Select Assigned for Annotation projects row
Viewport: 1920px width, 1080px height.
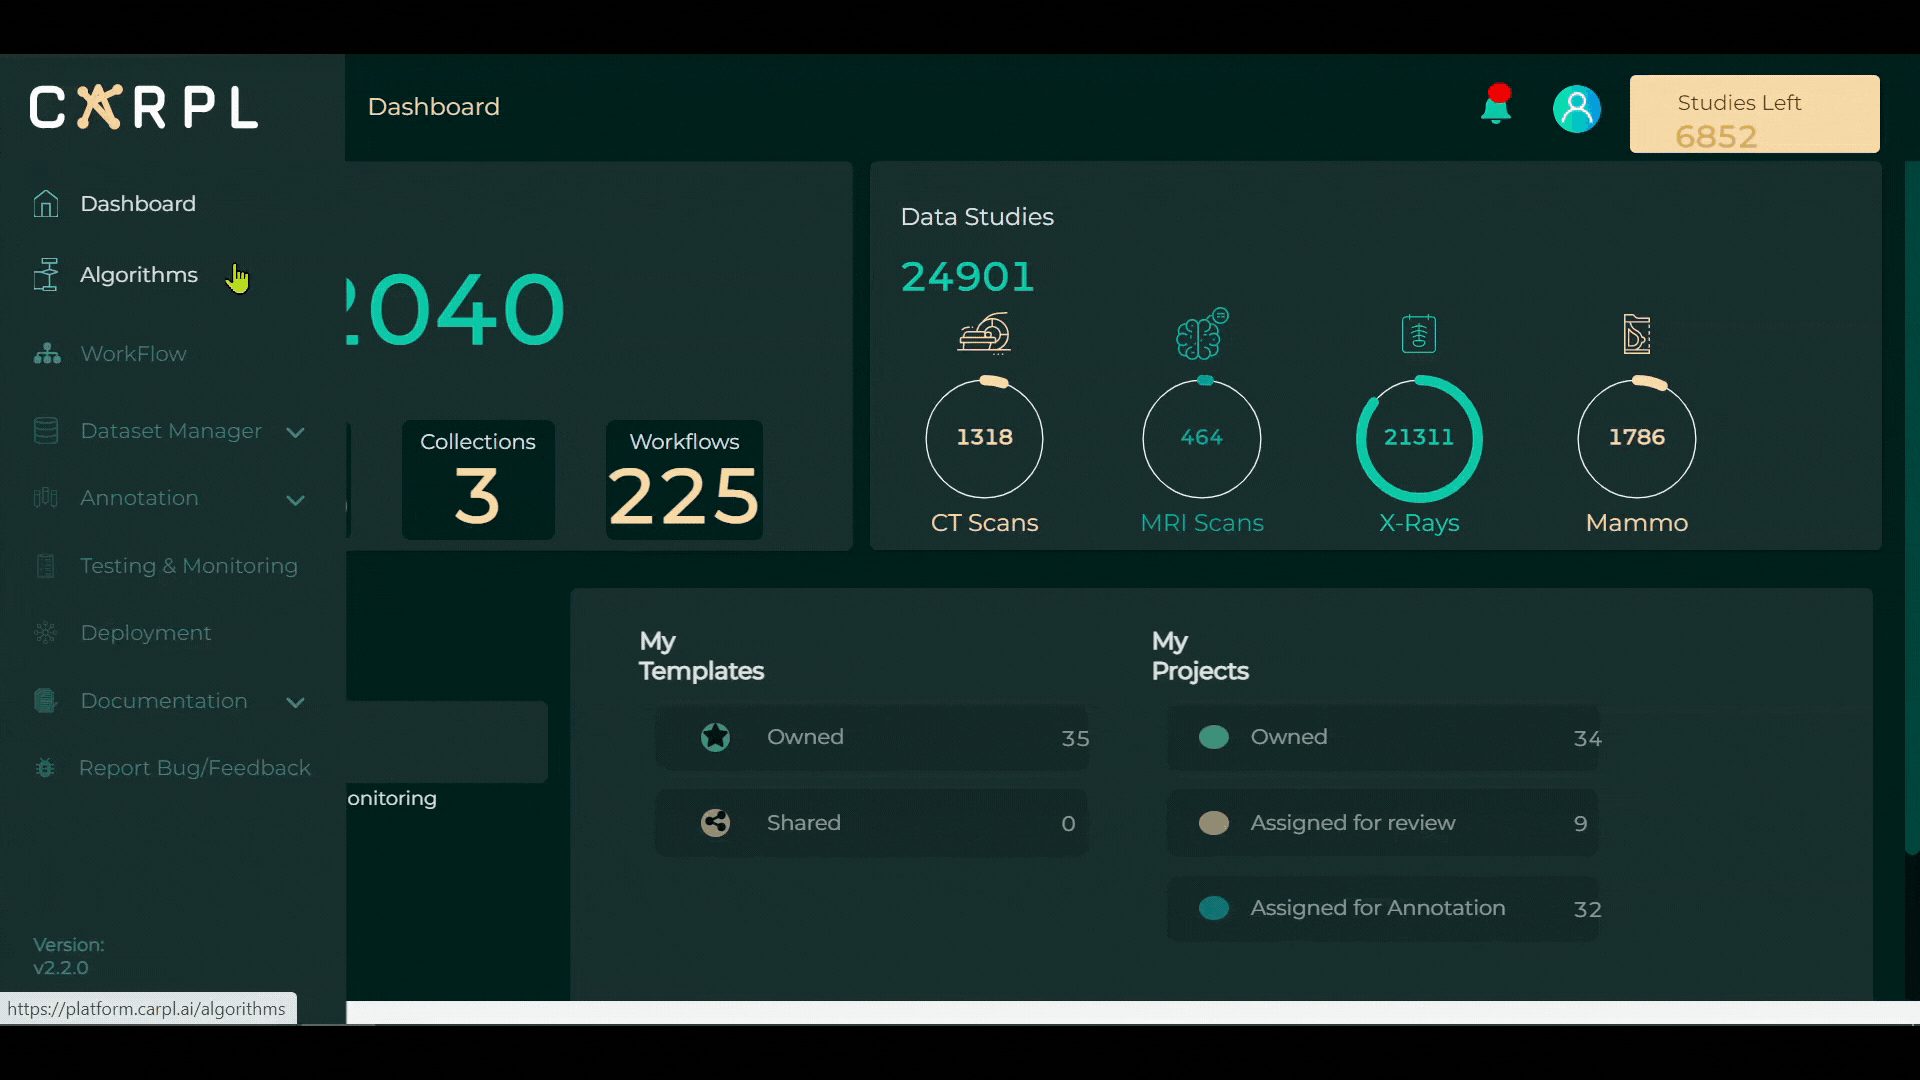(1382, 908)
